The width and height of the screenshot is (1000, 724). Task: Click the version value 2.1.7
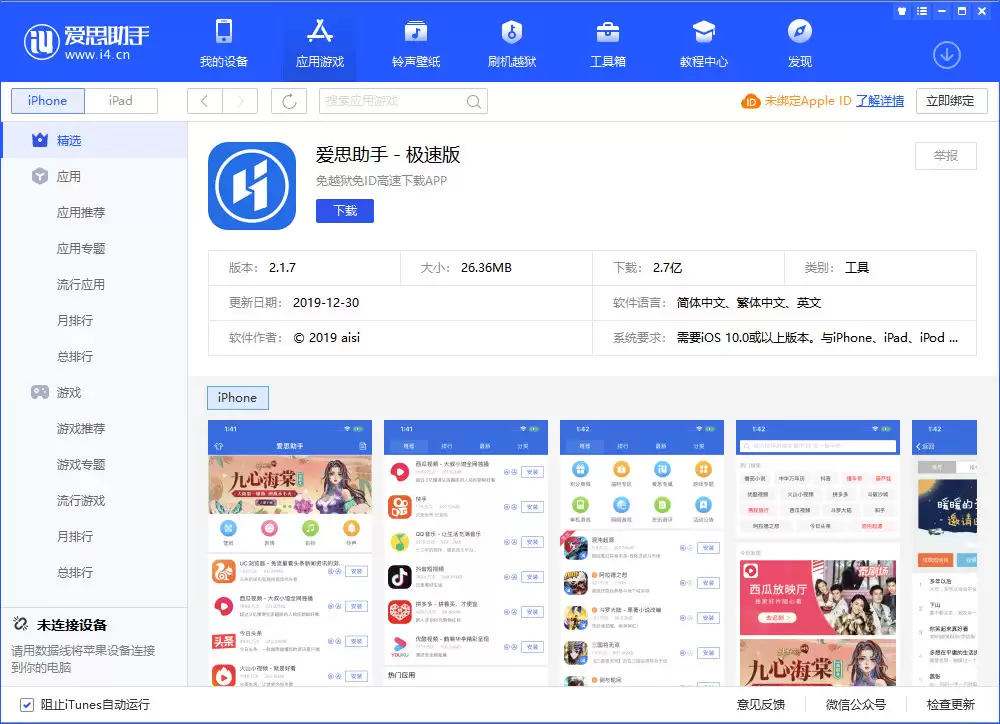click(282, 268)
